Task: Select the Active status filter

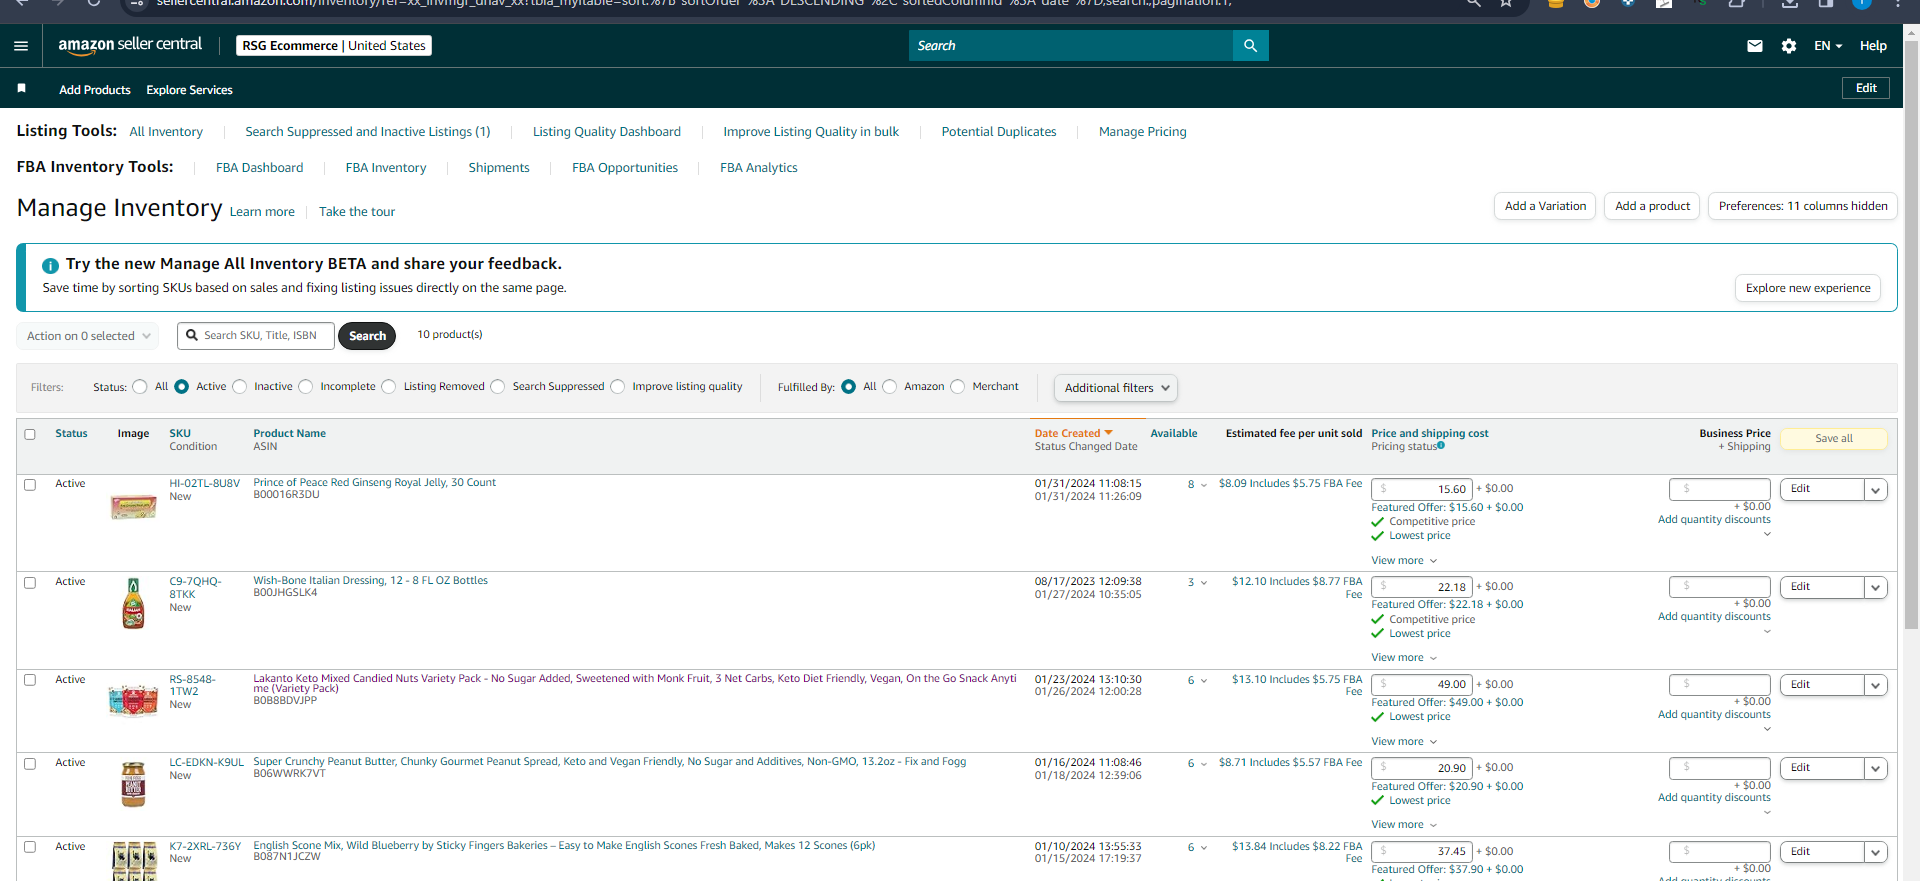Action: (181, 387)
